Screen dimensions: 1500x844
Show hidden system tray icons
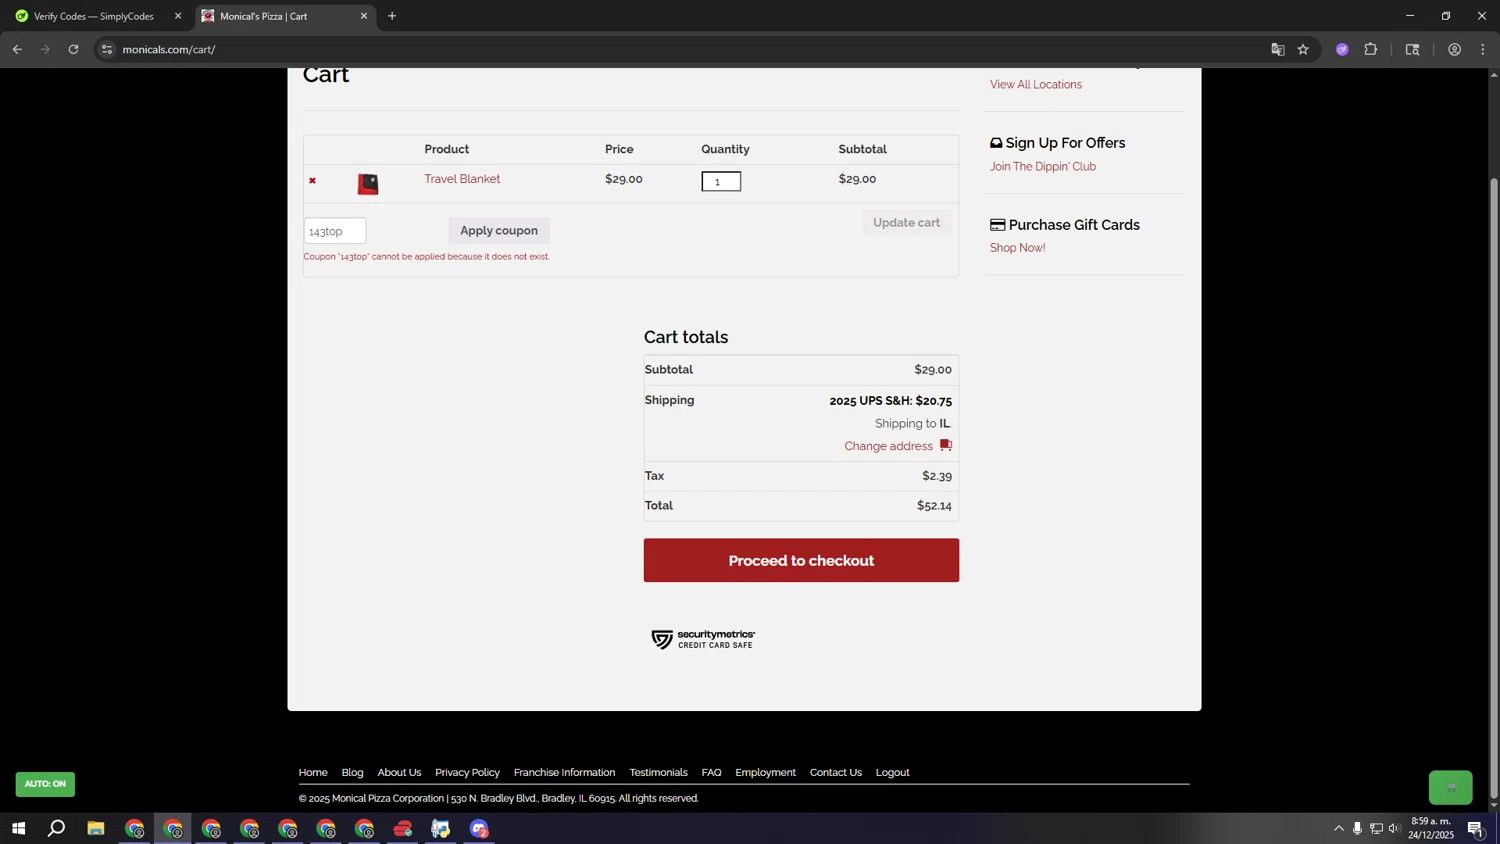1338,828
